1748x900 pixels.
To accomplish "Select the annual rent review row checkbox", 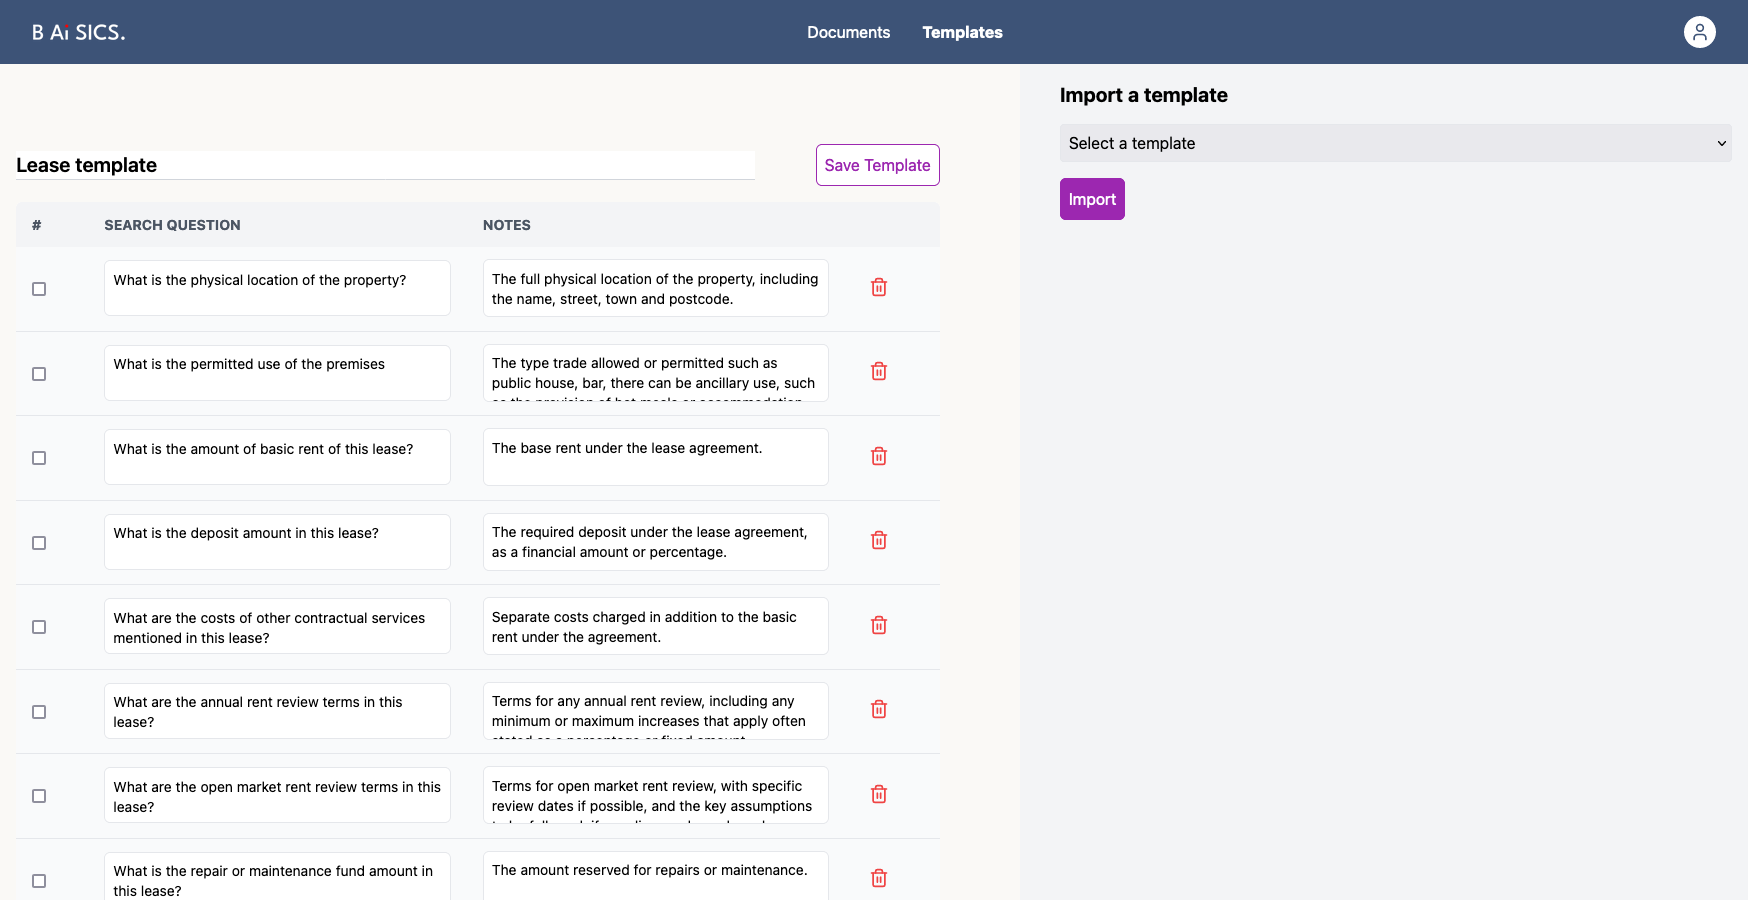I will click(39, 712).
